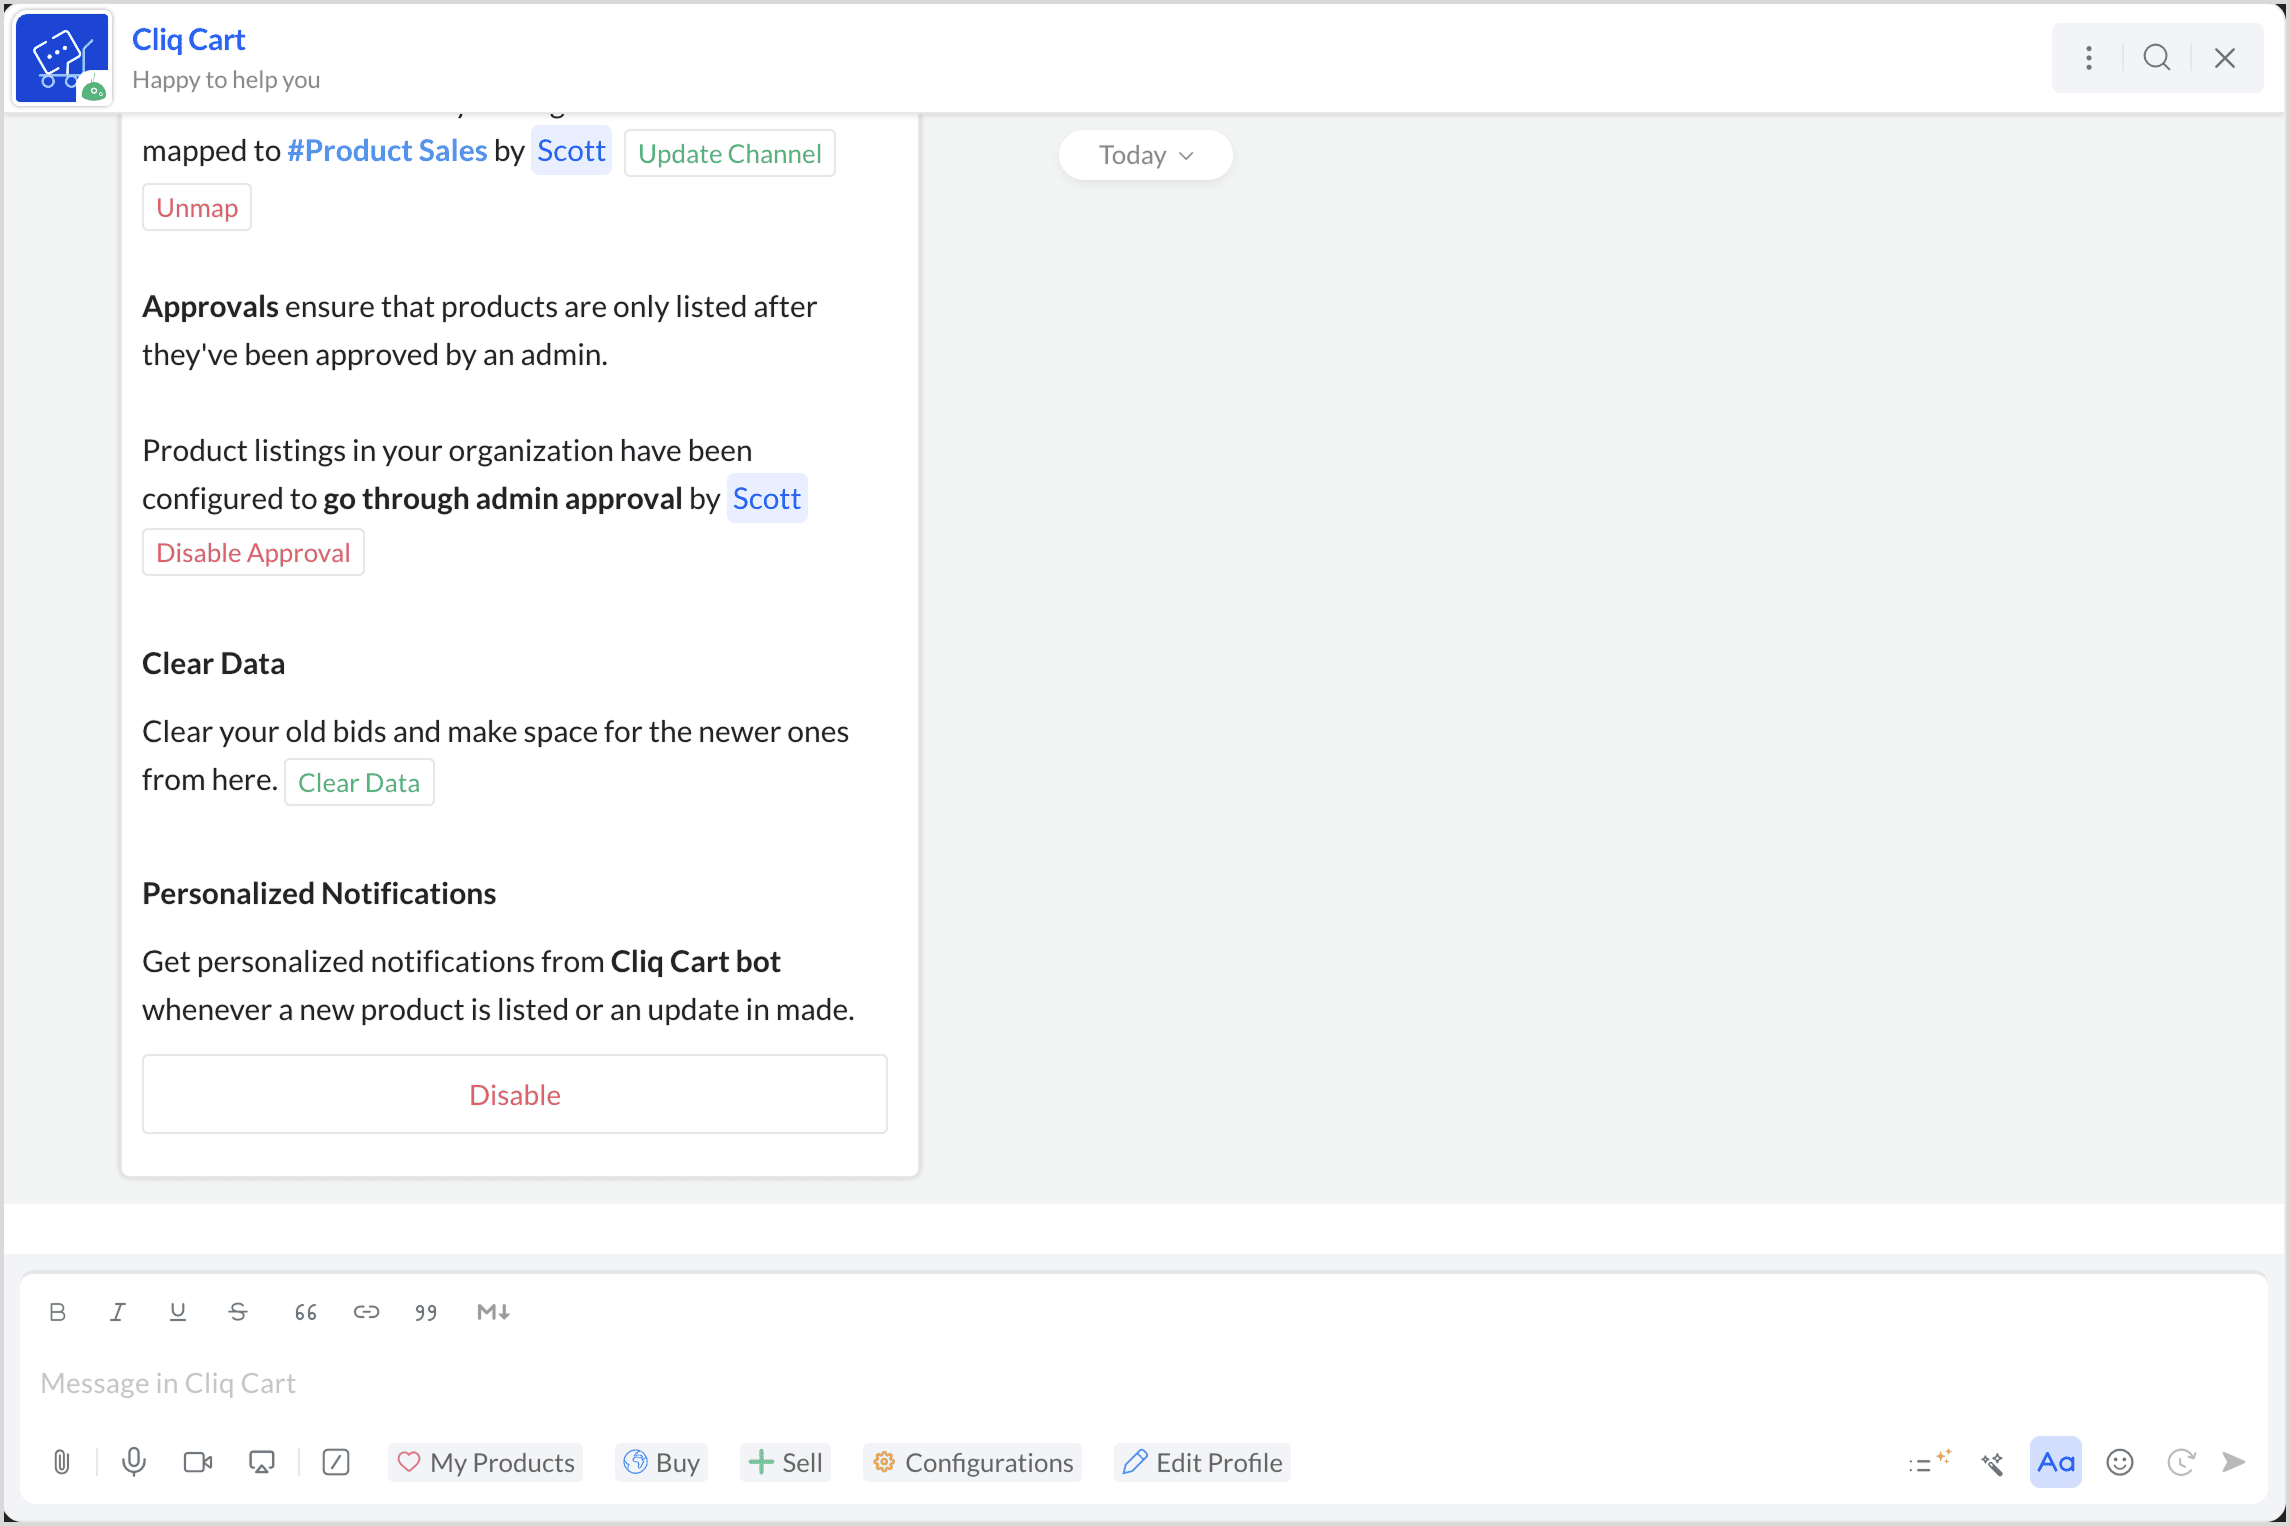Toggle bold text formatting

58,1312
